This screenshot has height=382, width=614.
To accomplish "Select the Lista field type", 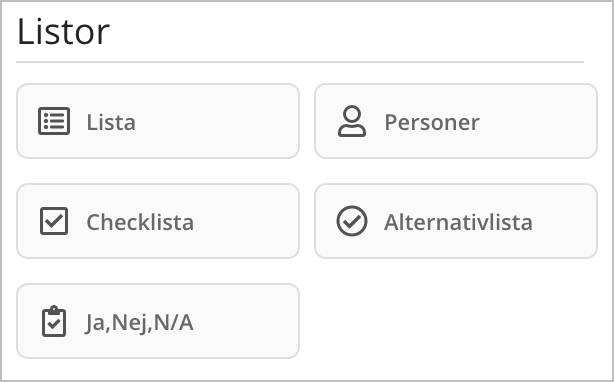I will tap(158, 121).
